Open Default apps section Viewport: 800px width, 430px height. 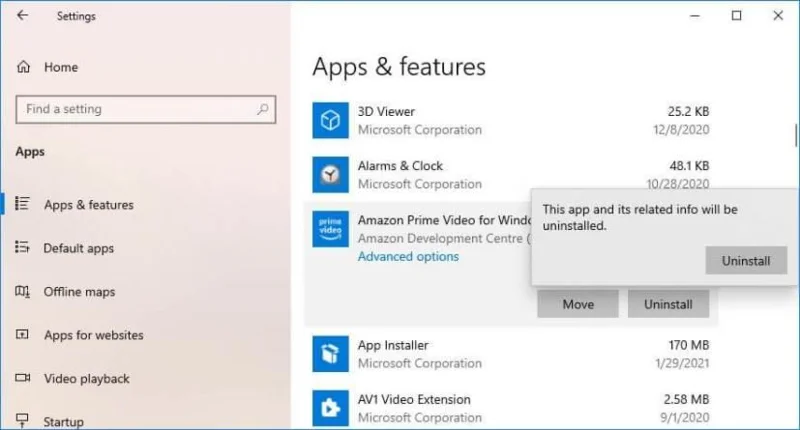(79, 248)
